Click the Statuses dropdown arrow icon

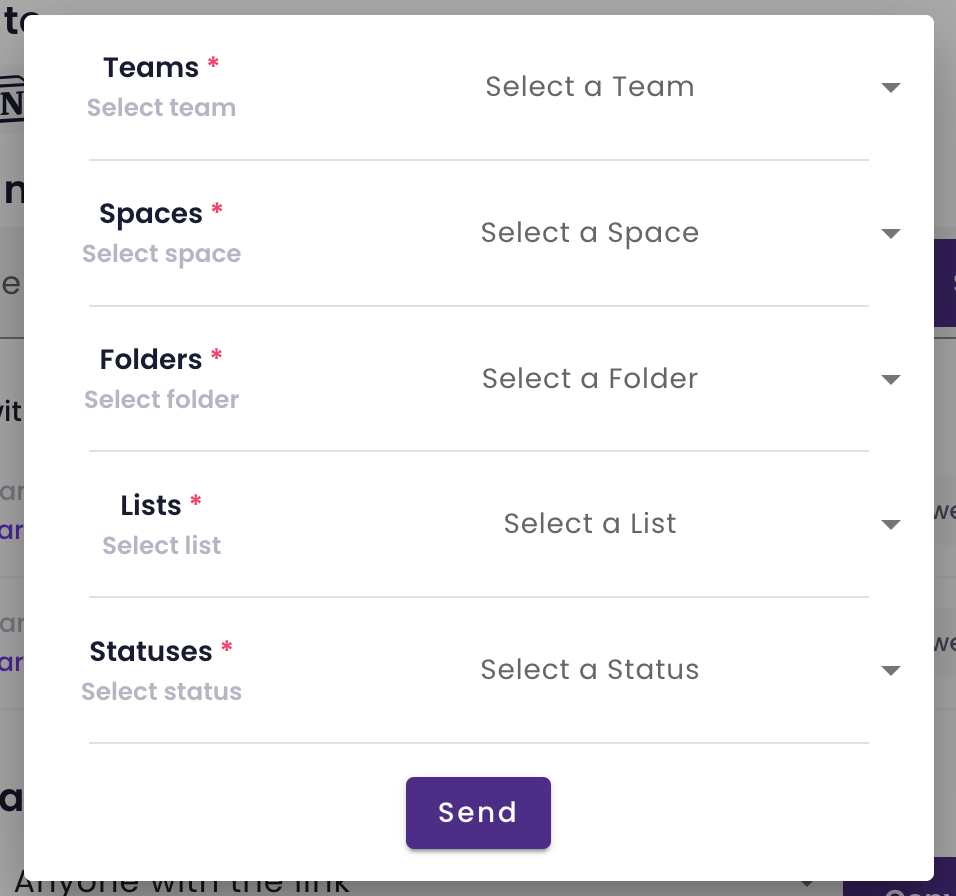click(891, 671)
